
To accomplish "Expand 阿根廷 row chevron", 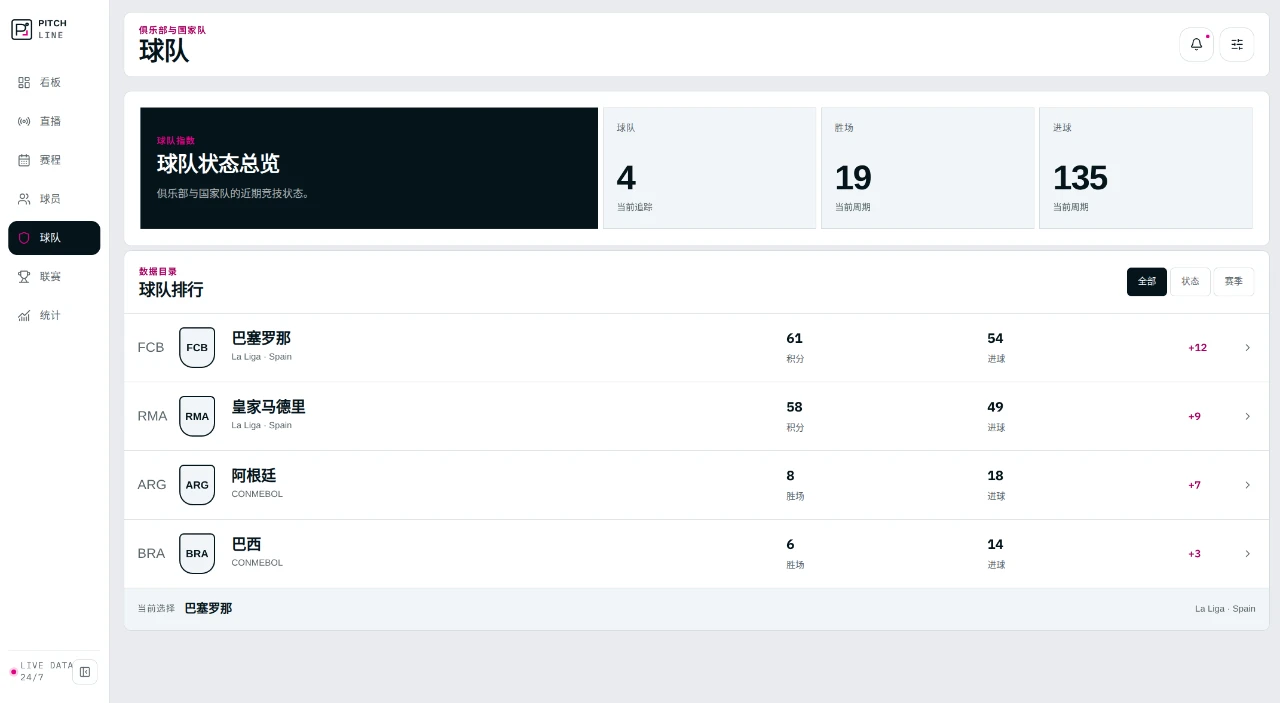I will [x=1247, y=485].
